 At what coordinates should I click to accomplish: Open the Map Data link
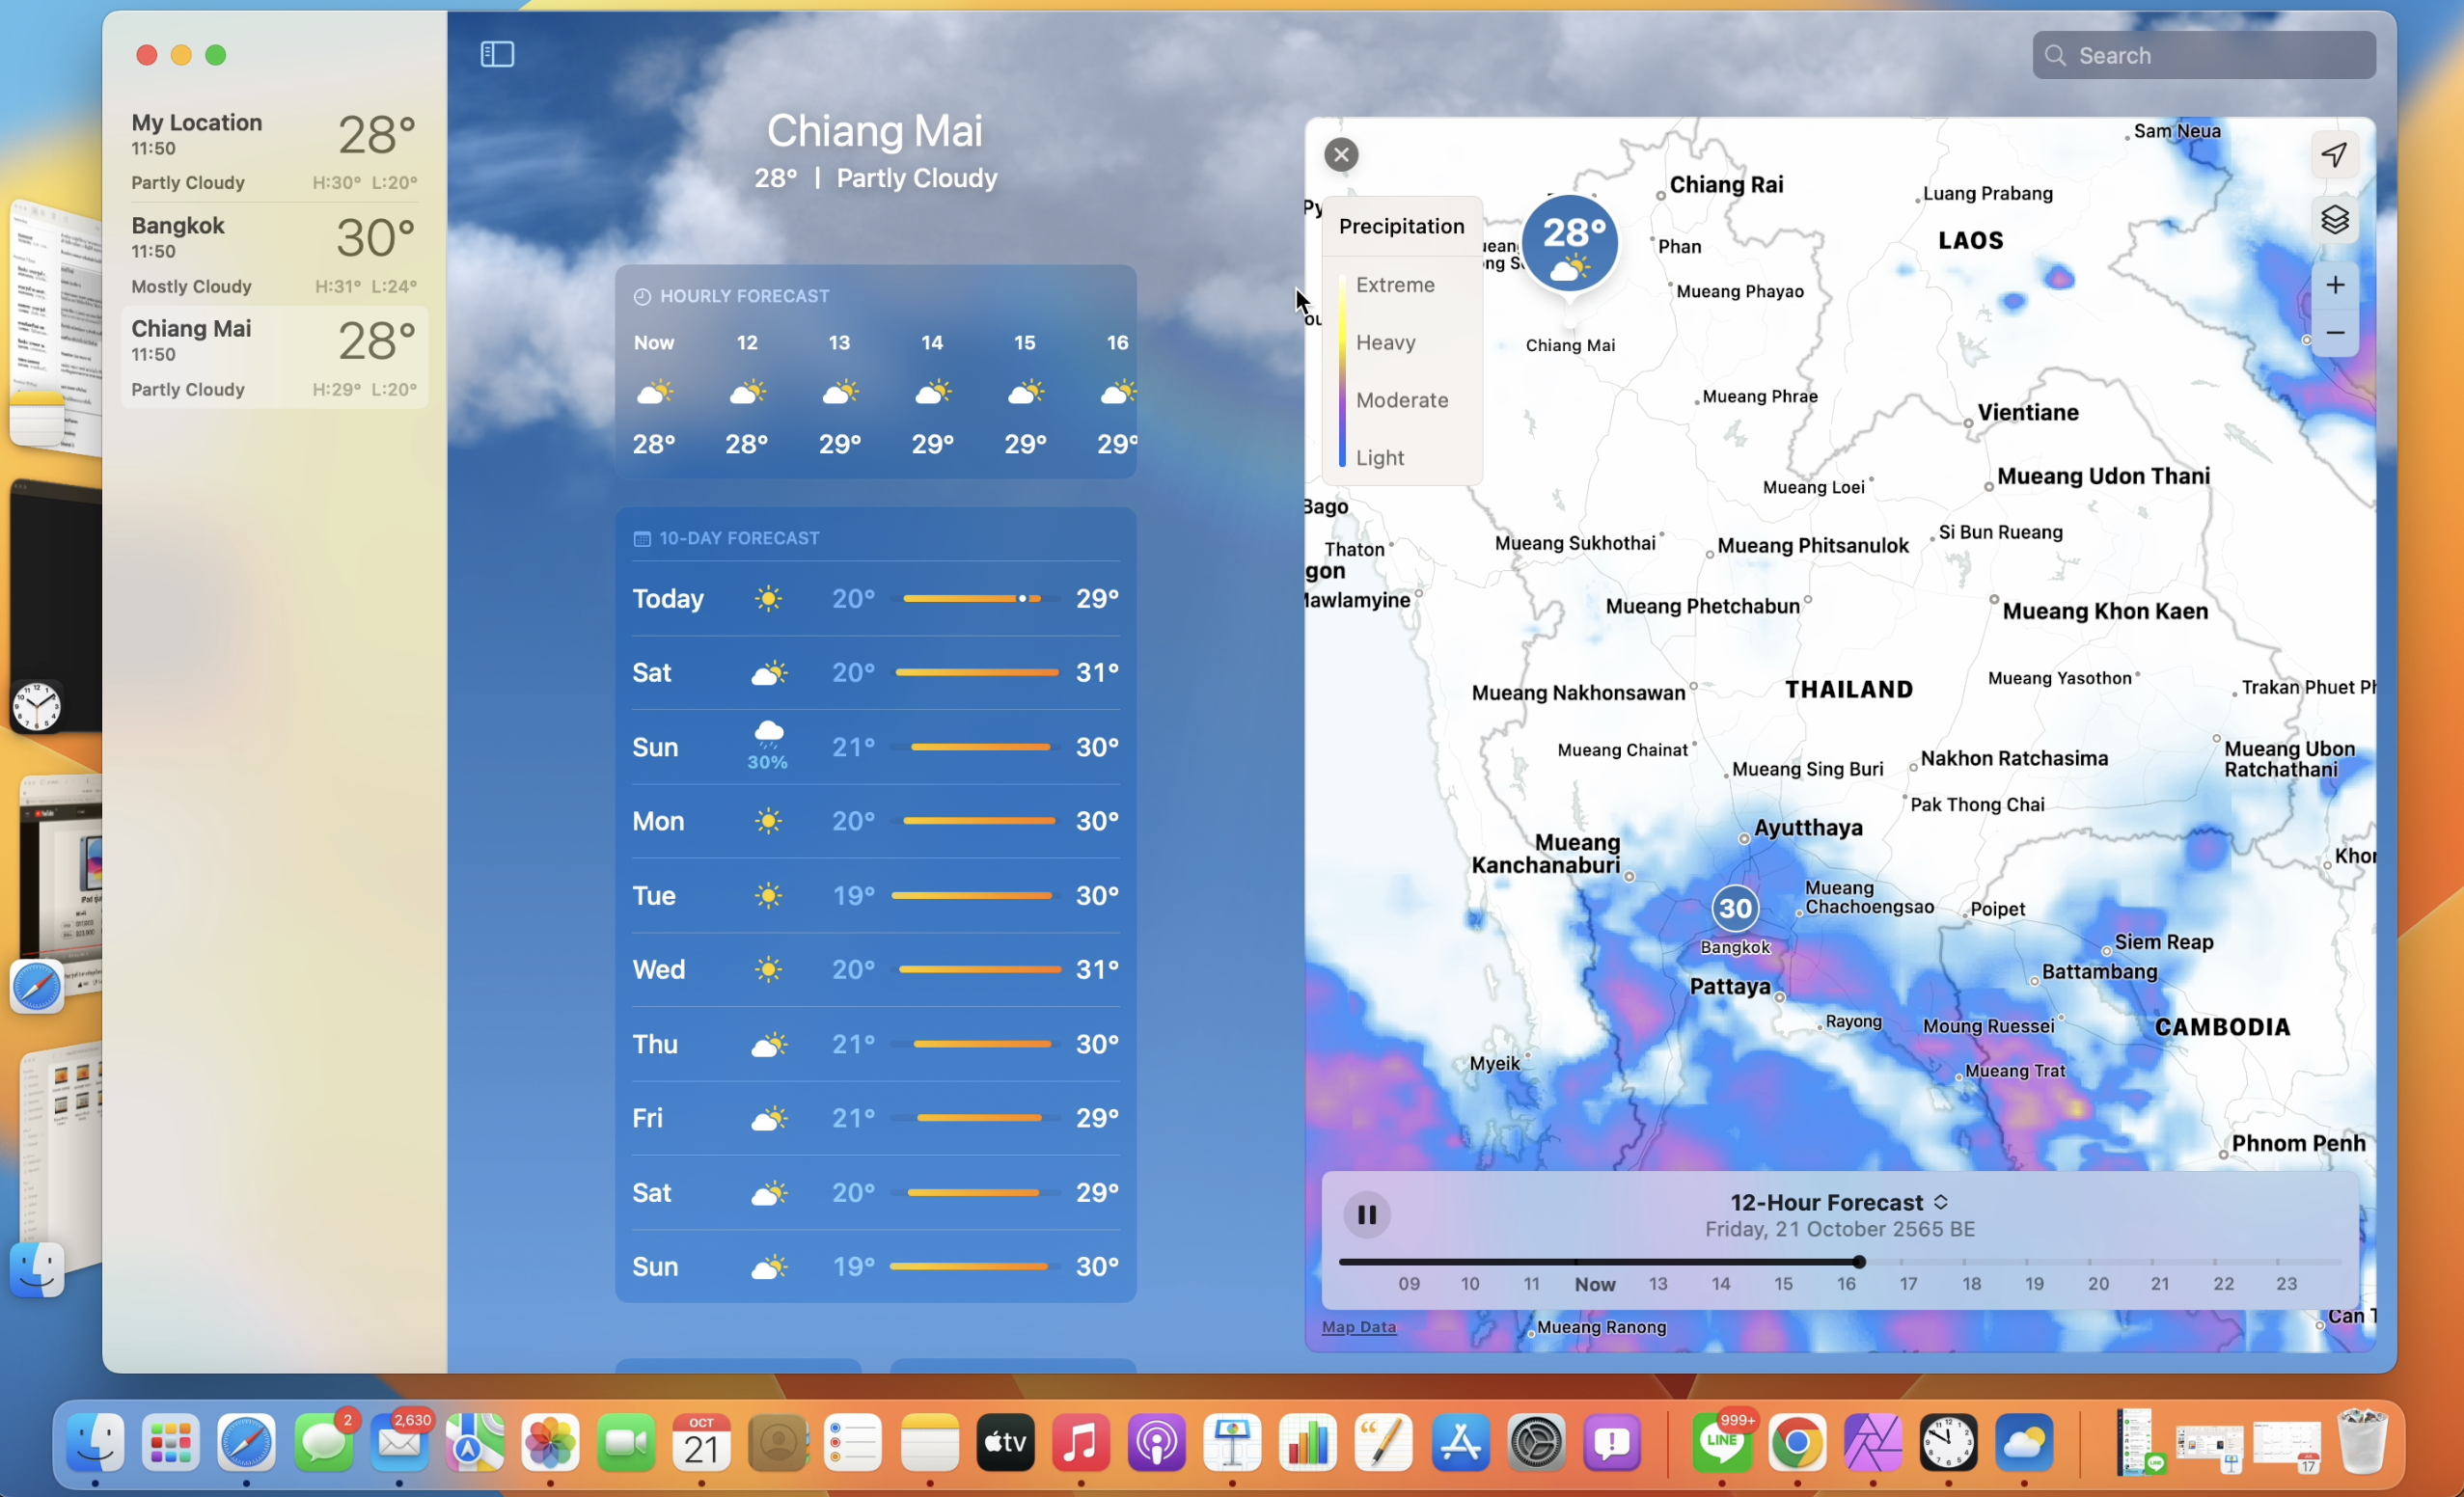point(1358,1327)
